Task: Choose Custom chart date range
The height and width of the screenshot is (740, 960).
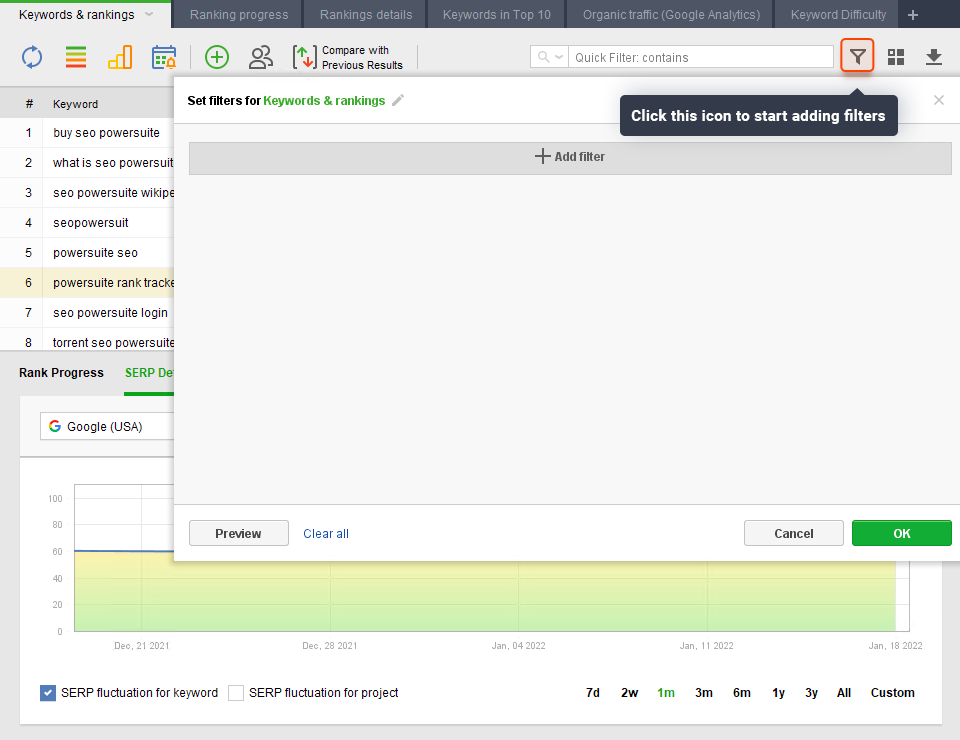Action: click(893, 693)
